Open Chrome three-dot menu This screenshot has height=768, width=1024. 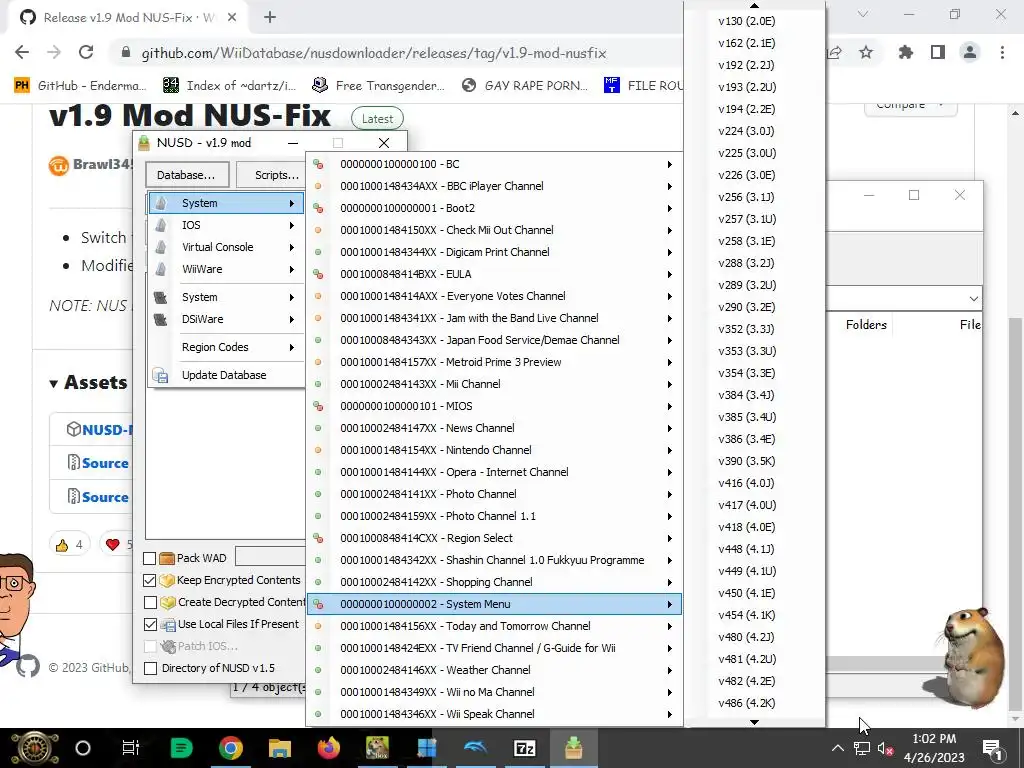1002,52
